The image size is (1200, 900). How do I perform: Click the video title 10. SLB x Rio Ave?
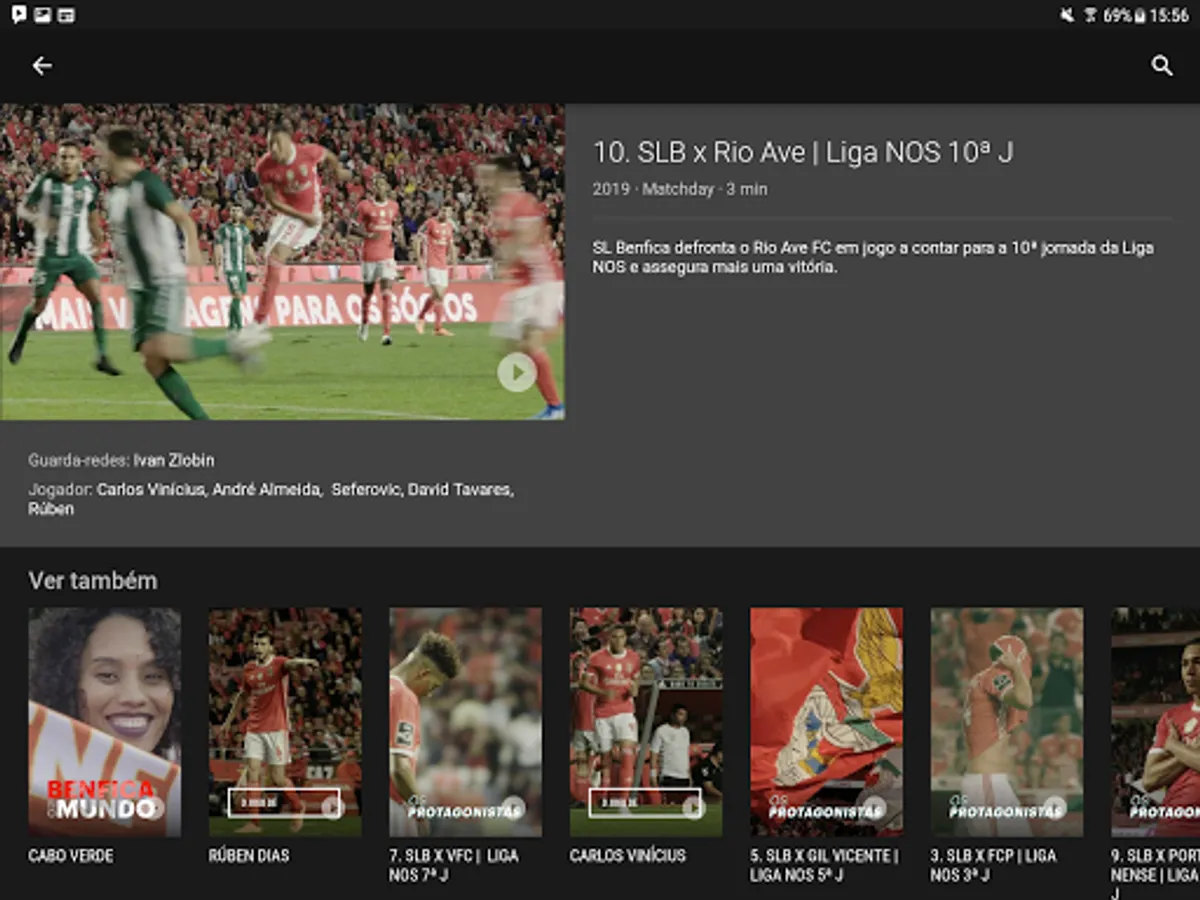click(x=803, y=153)
